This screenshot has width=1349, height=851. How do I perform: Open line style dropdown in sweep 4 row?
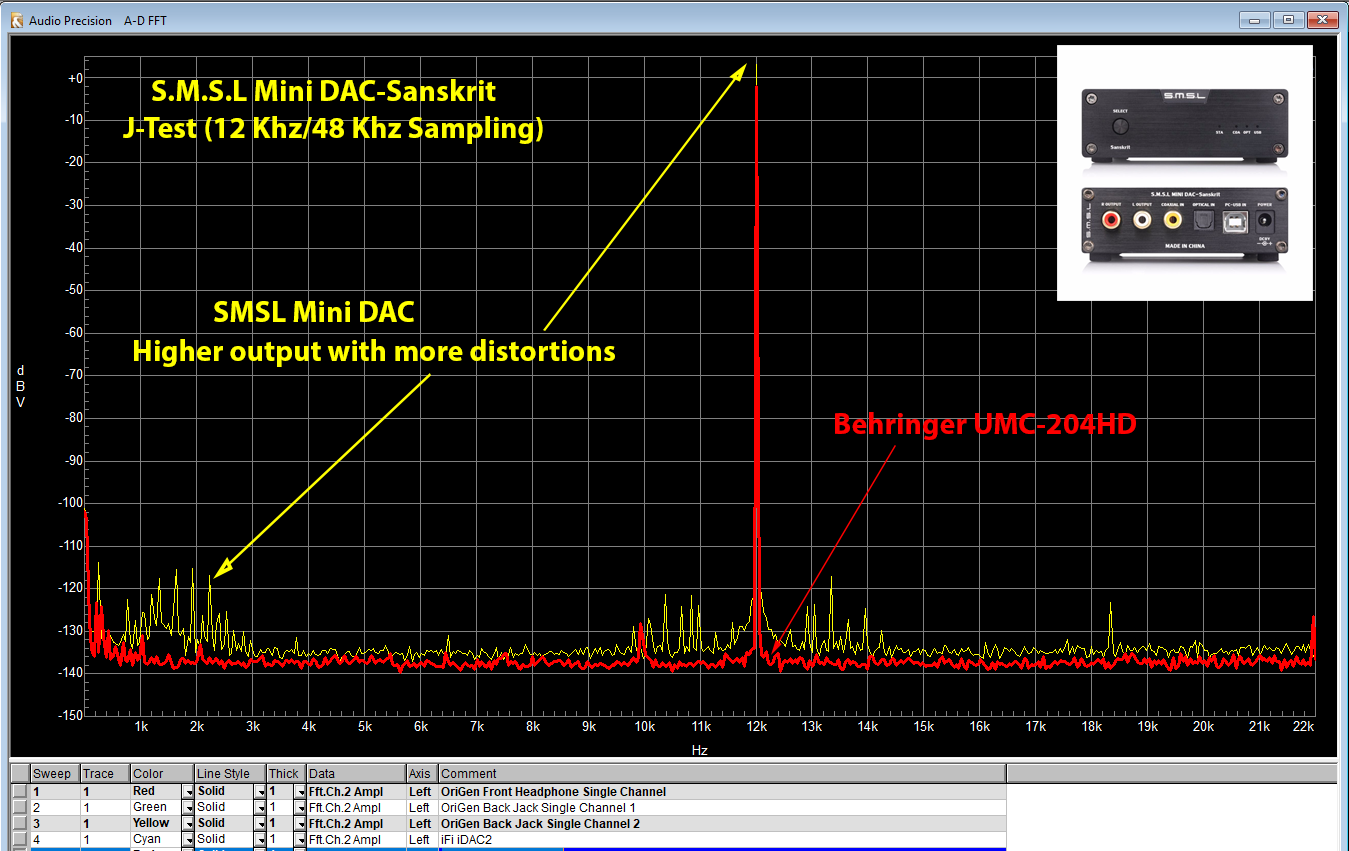[260, 840]
